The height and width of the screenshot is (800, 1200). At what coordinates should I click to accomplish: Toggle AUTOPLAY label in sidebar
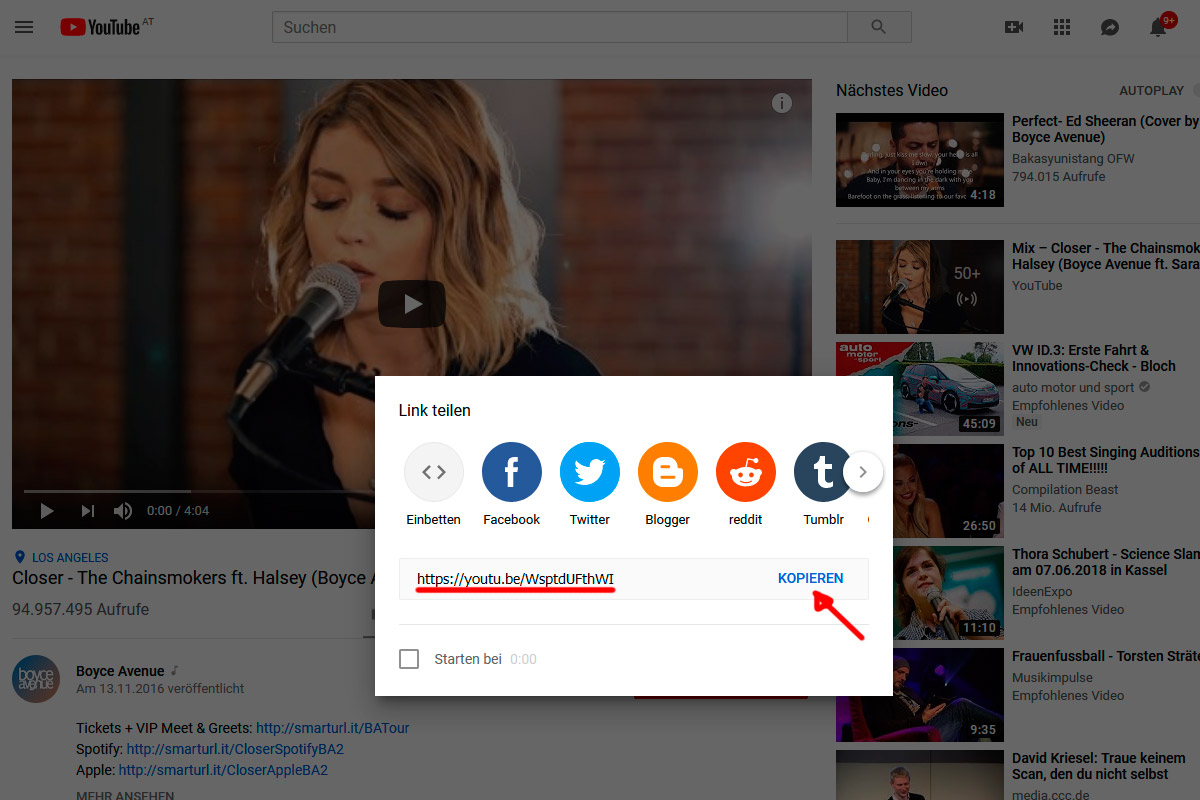tap(1151, 90)
